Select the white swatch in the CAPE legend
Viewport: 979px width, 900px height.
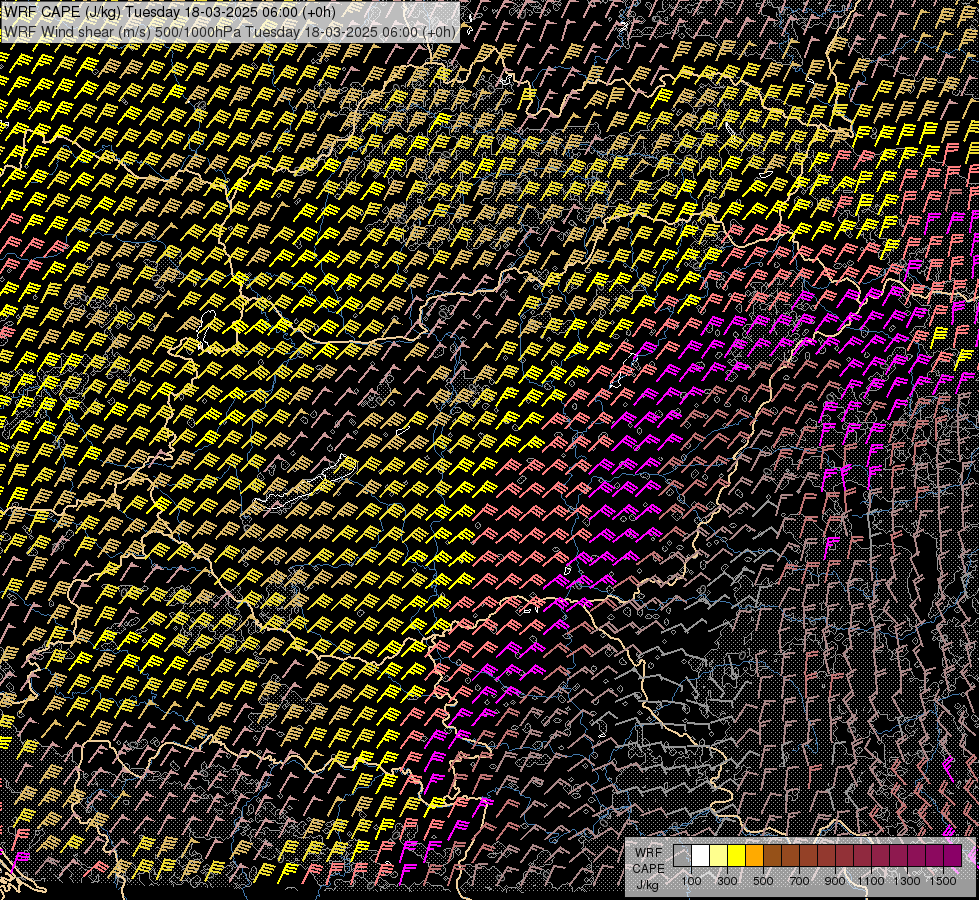(x=701, y=855)
